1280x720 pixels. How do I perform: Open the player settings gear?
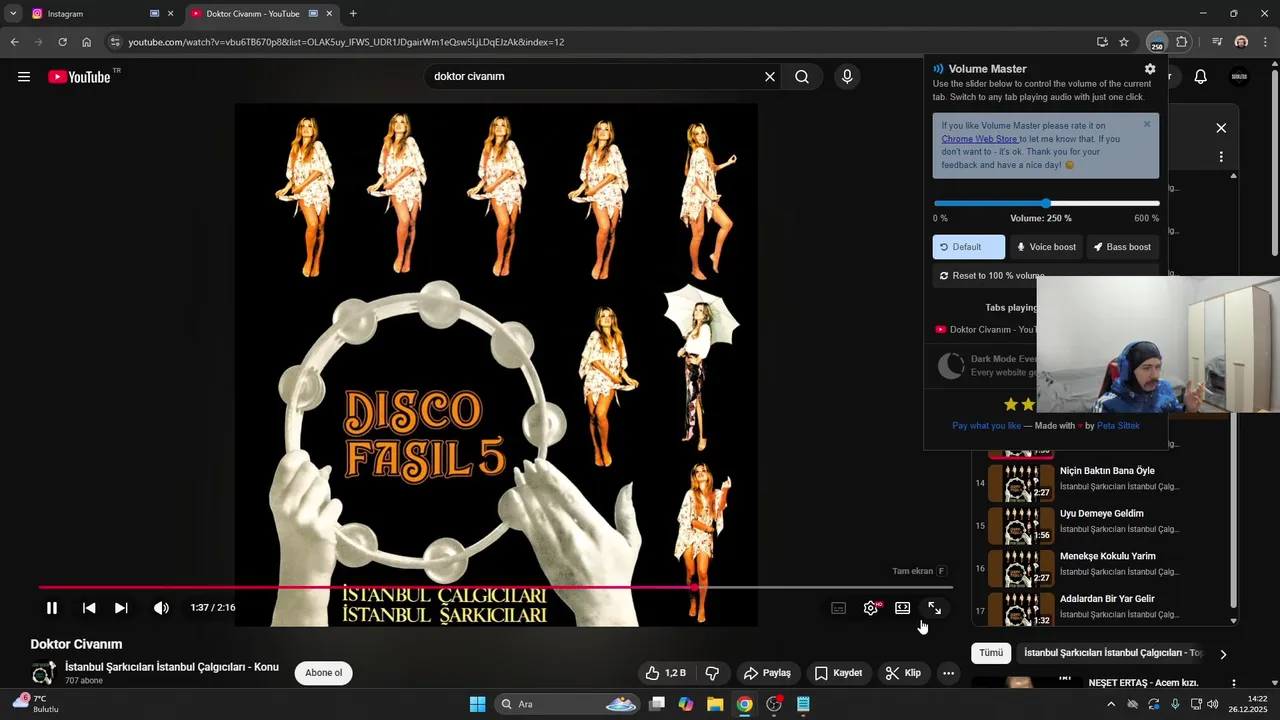click(x=871, y=608)
